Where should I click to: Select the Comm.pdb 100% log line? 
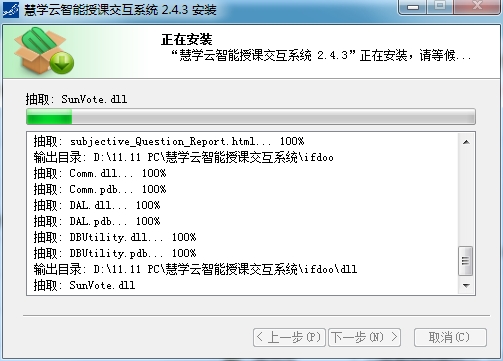[100, 189]
